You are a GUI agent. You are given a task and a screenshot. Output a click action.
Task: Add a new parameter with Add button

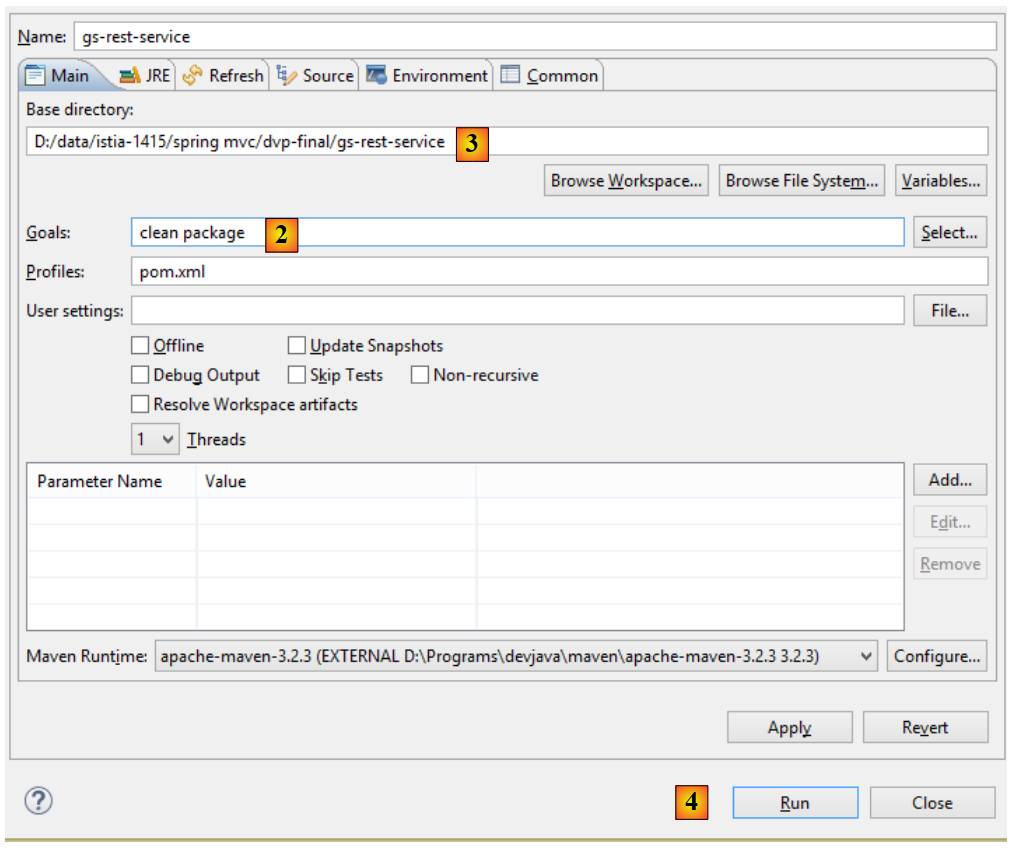[x=950, y=480]
